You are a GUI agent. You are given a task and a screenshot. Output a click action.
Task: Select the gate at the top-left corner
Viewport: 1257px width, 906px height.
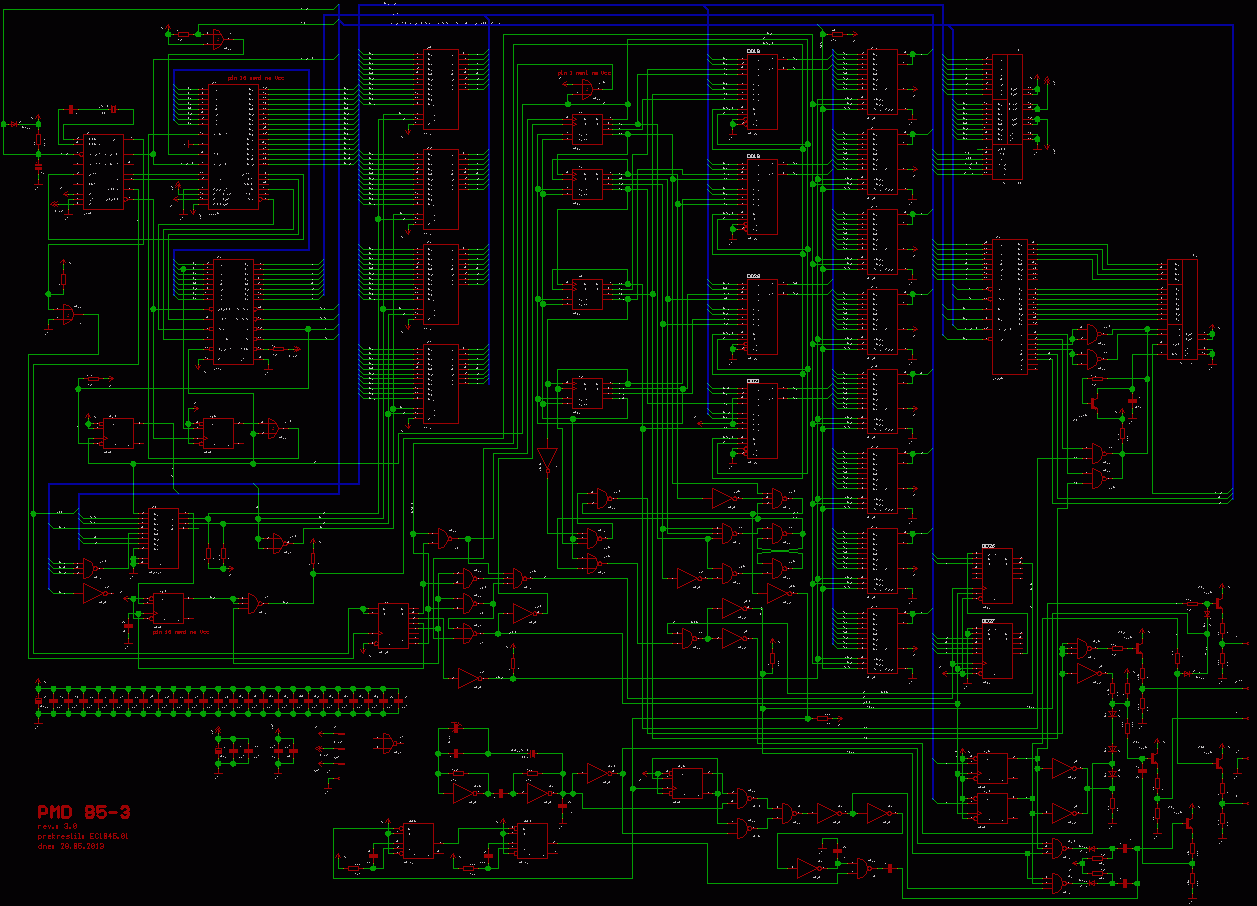[217, 38]
